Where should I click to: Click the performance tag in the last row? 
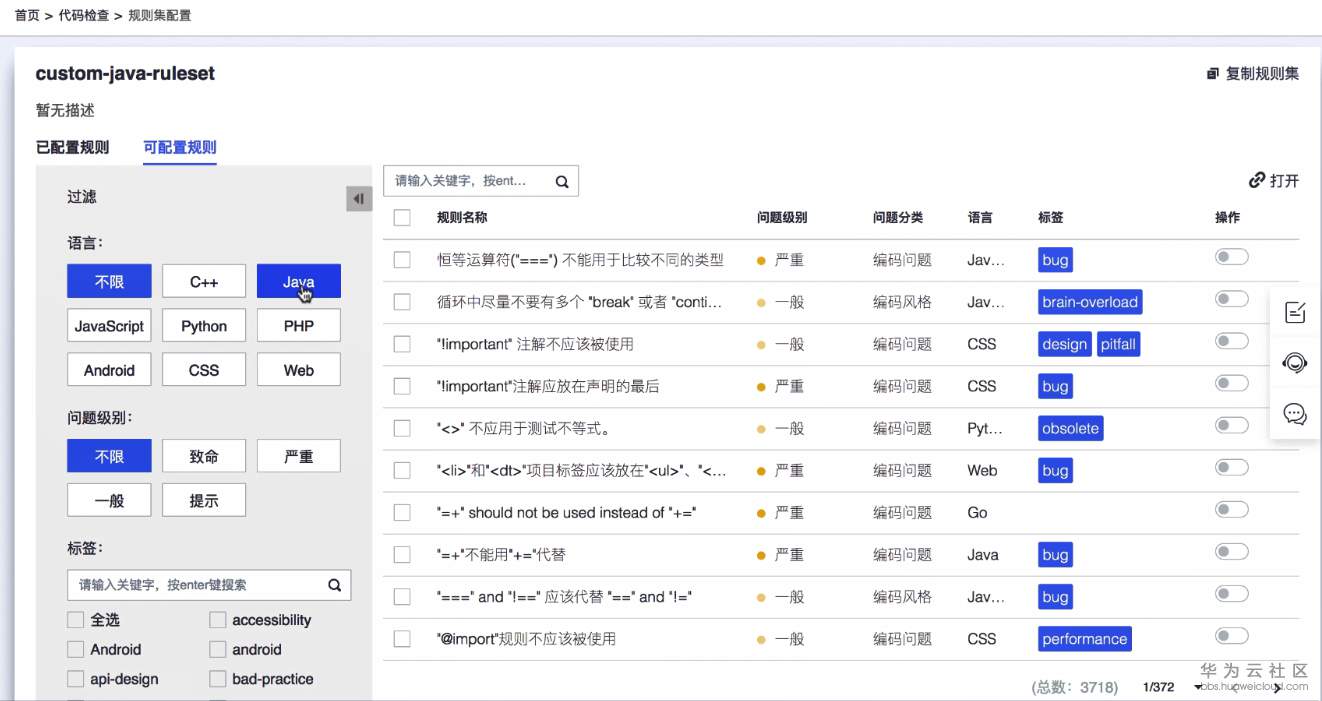point(1084,639)
